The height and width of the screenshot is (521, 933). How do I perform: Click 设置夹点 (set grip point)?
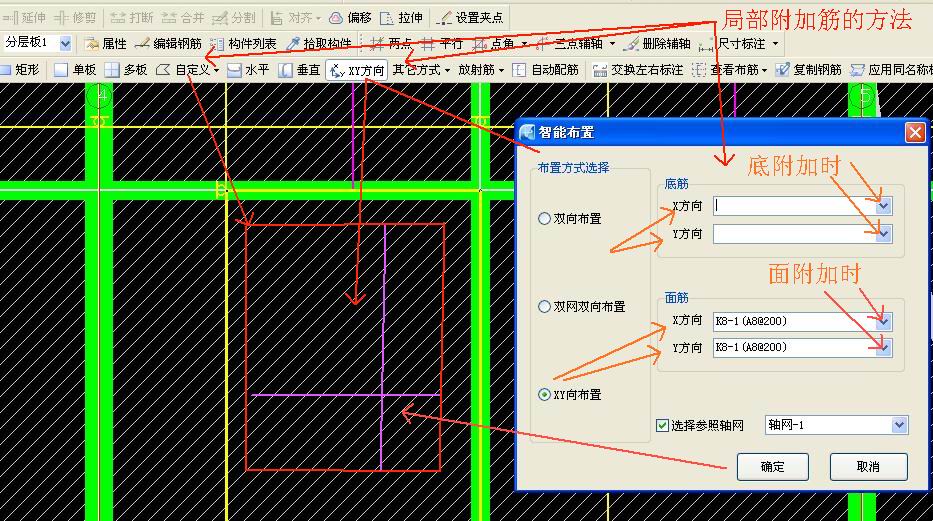(470, 18)
